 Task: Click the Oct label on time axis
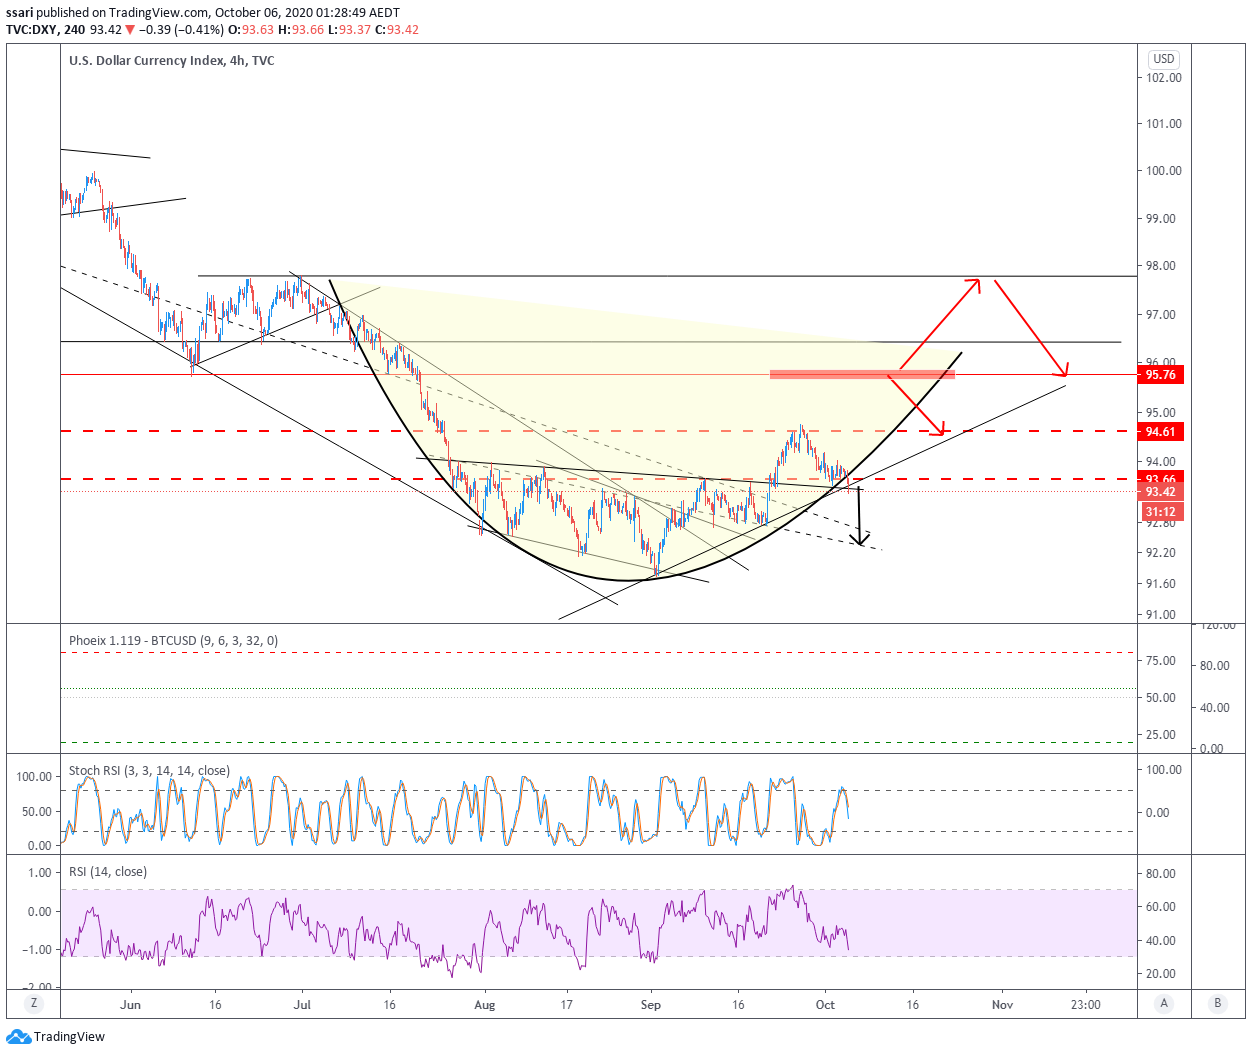pyautogui.click(x=825, y=1005)
